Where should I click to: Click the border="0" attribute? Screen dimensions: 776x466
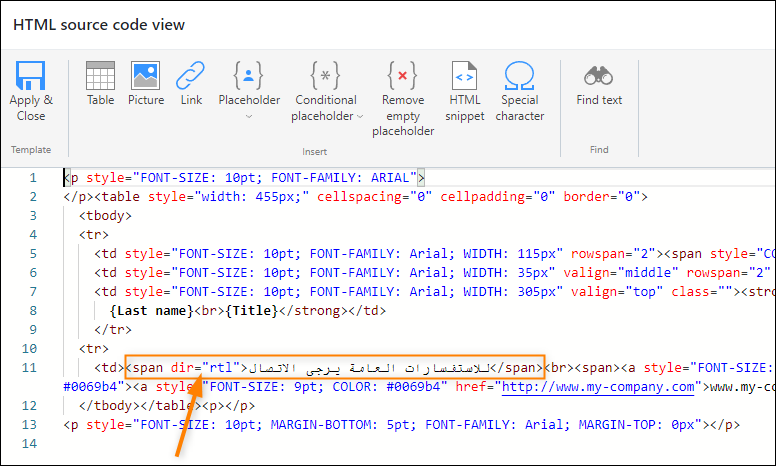602,197
